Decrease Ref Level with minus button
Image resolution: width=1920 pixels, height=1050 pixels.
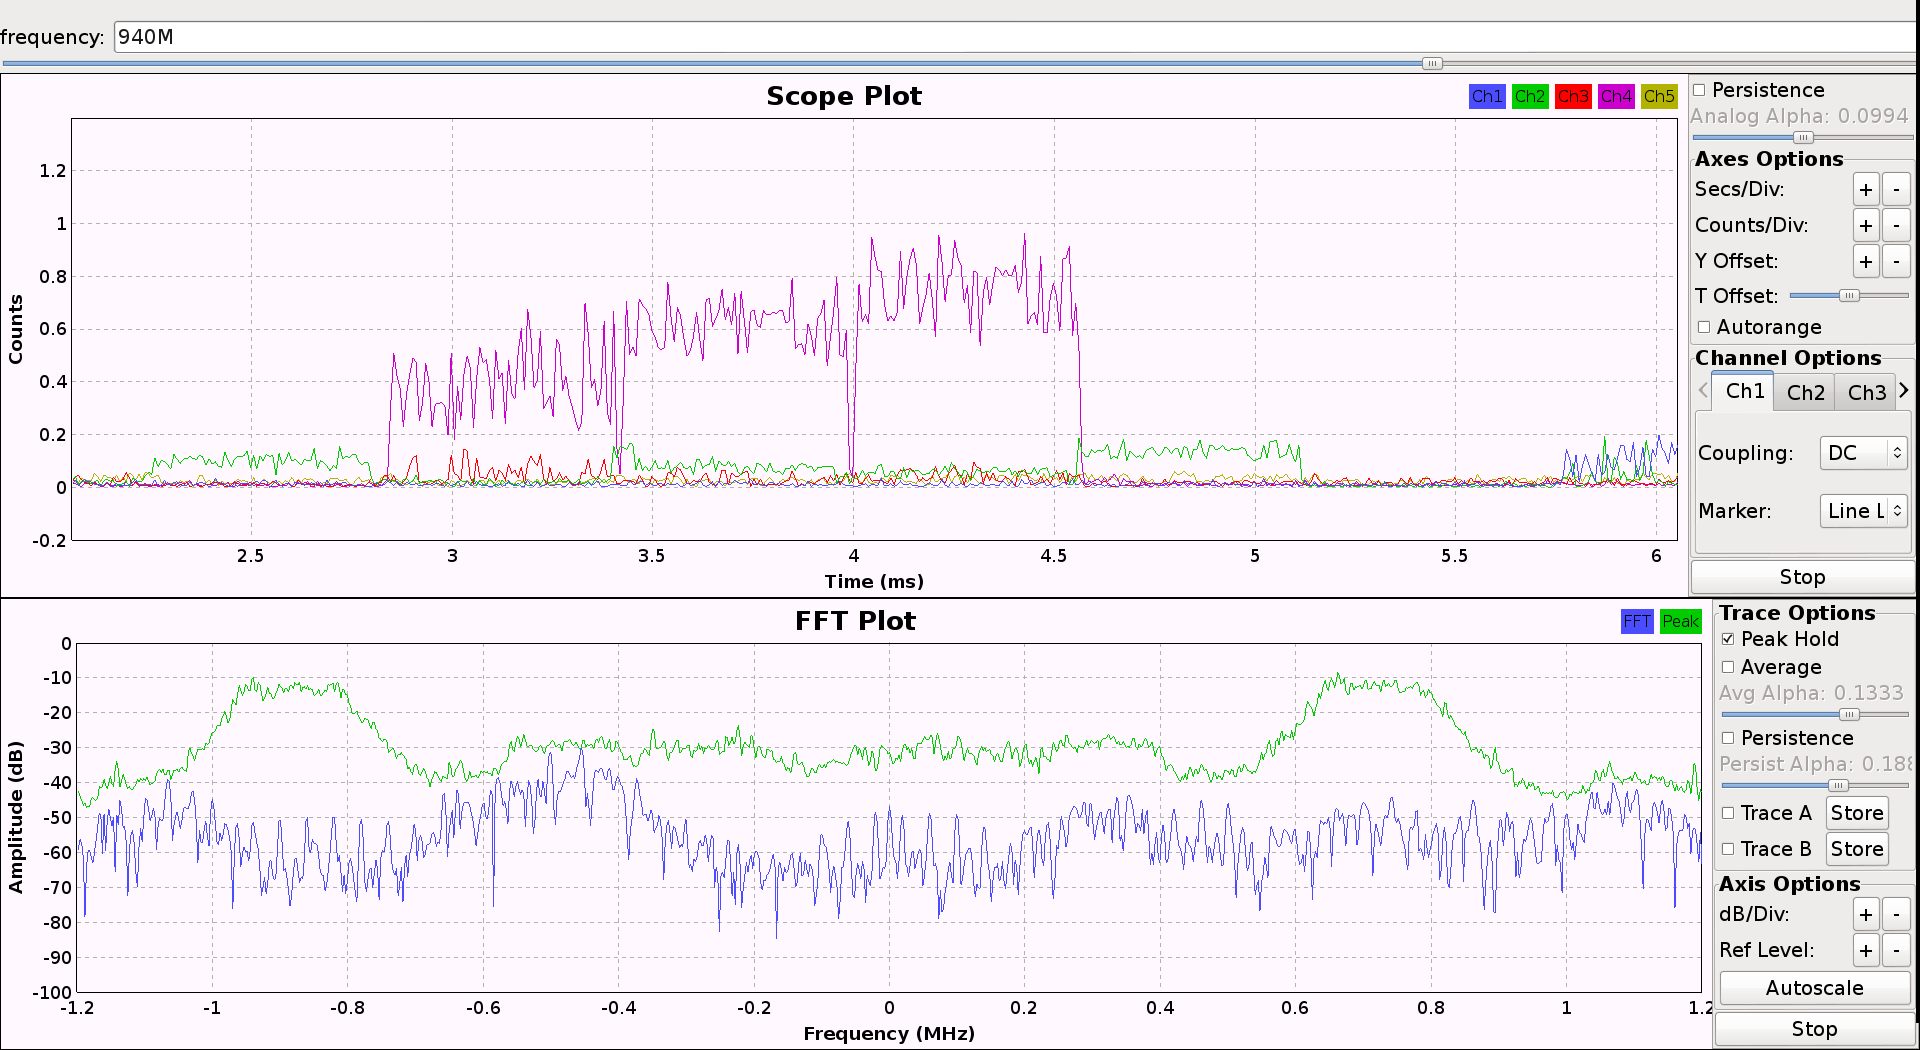(x=1896, y=950)
